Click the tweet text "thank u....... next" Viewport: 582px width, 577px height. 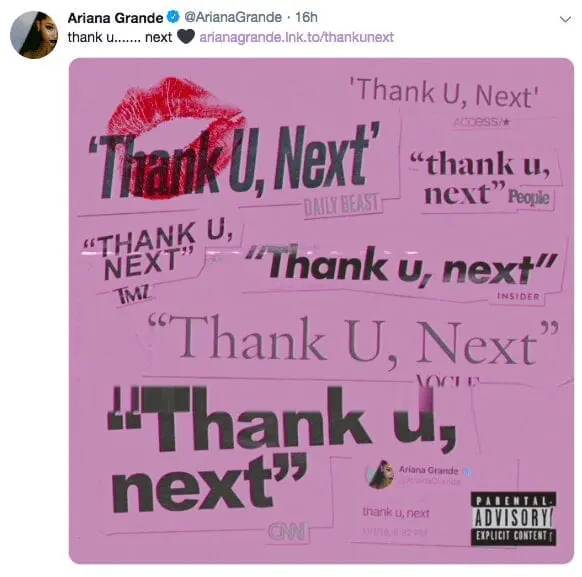tap(120, 37)
